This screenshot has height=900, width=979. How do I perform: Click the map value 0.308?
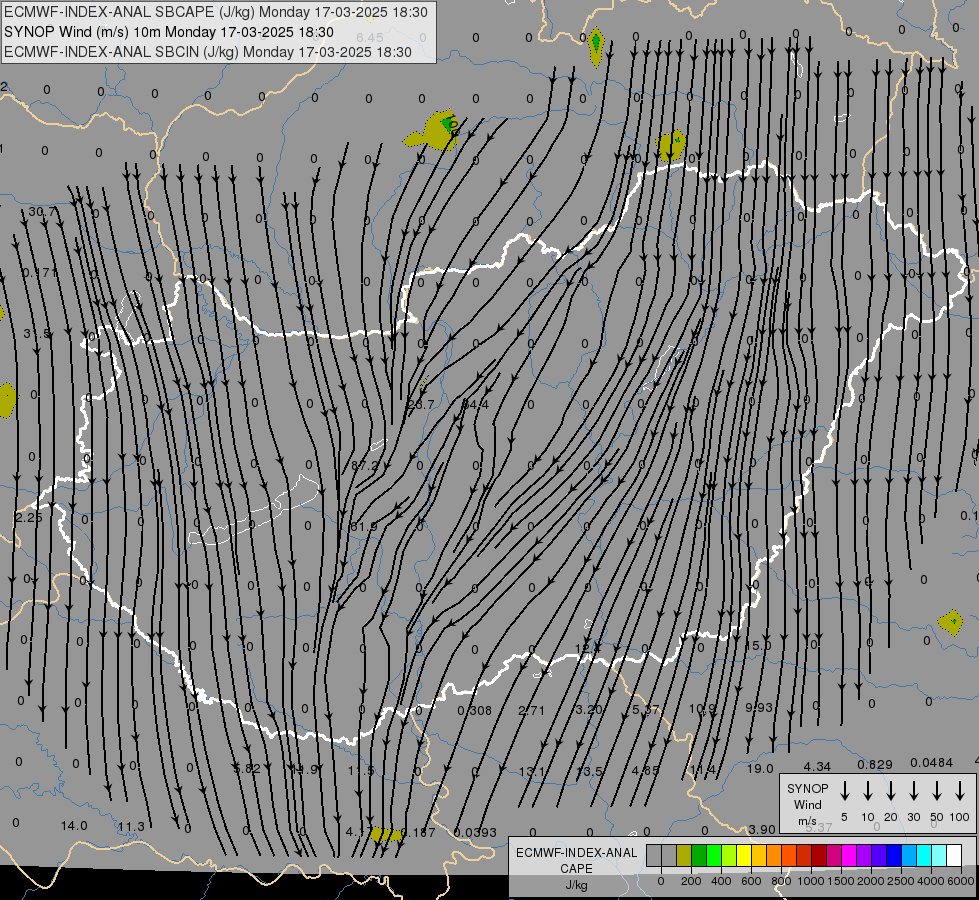pos(475,710)
